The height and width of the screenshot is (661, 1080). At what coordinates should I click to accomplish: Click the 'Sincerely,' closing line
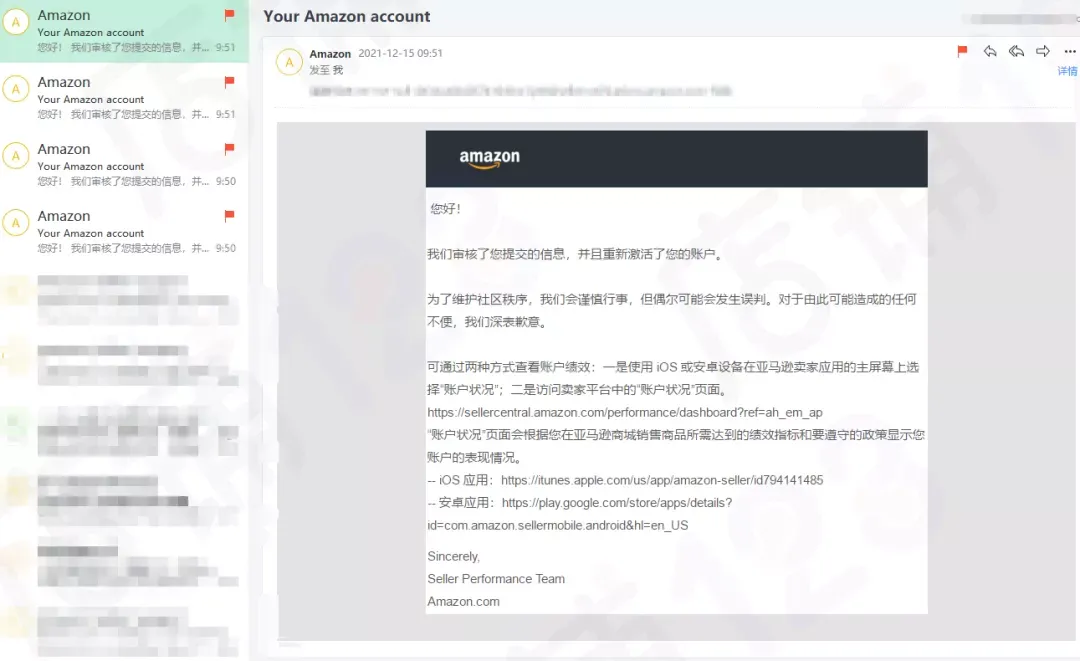[x=453, y=556]
